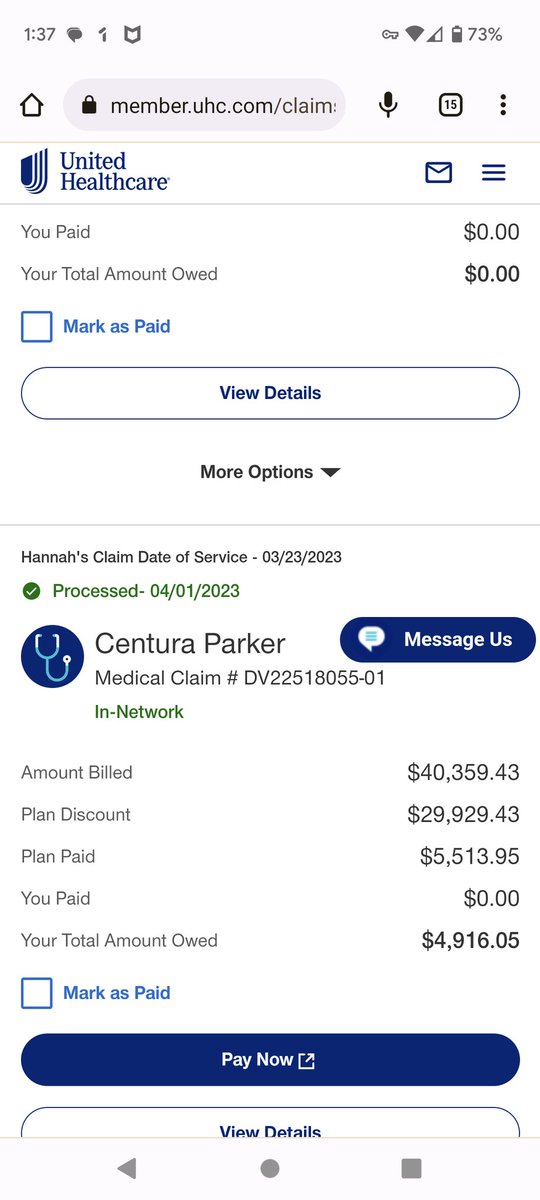
Task: Tap the Android recent apps square
Action: [411, 1167]
